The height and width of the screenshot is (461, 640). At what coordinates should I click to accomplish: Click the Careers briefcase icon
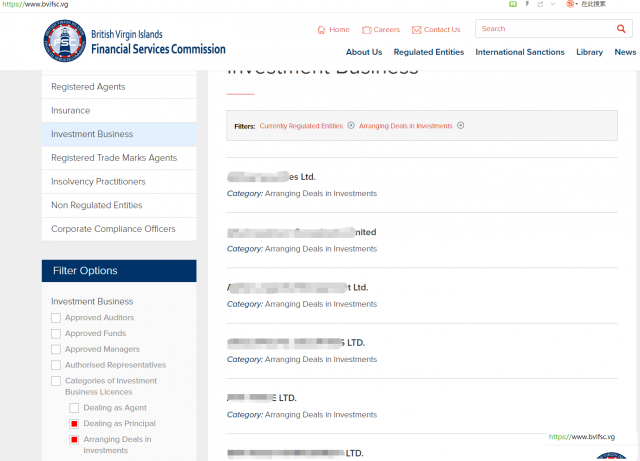click(366, 30)
